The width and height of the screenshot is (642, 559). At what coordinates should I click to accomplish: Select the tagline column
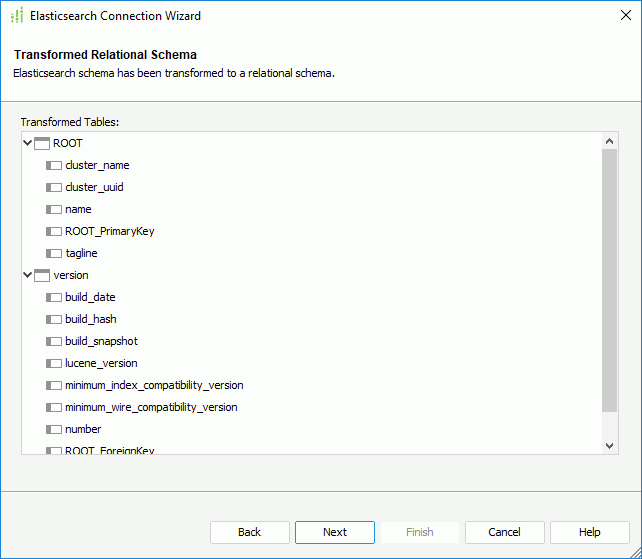click(81, 253)
